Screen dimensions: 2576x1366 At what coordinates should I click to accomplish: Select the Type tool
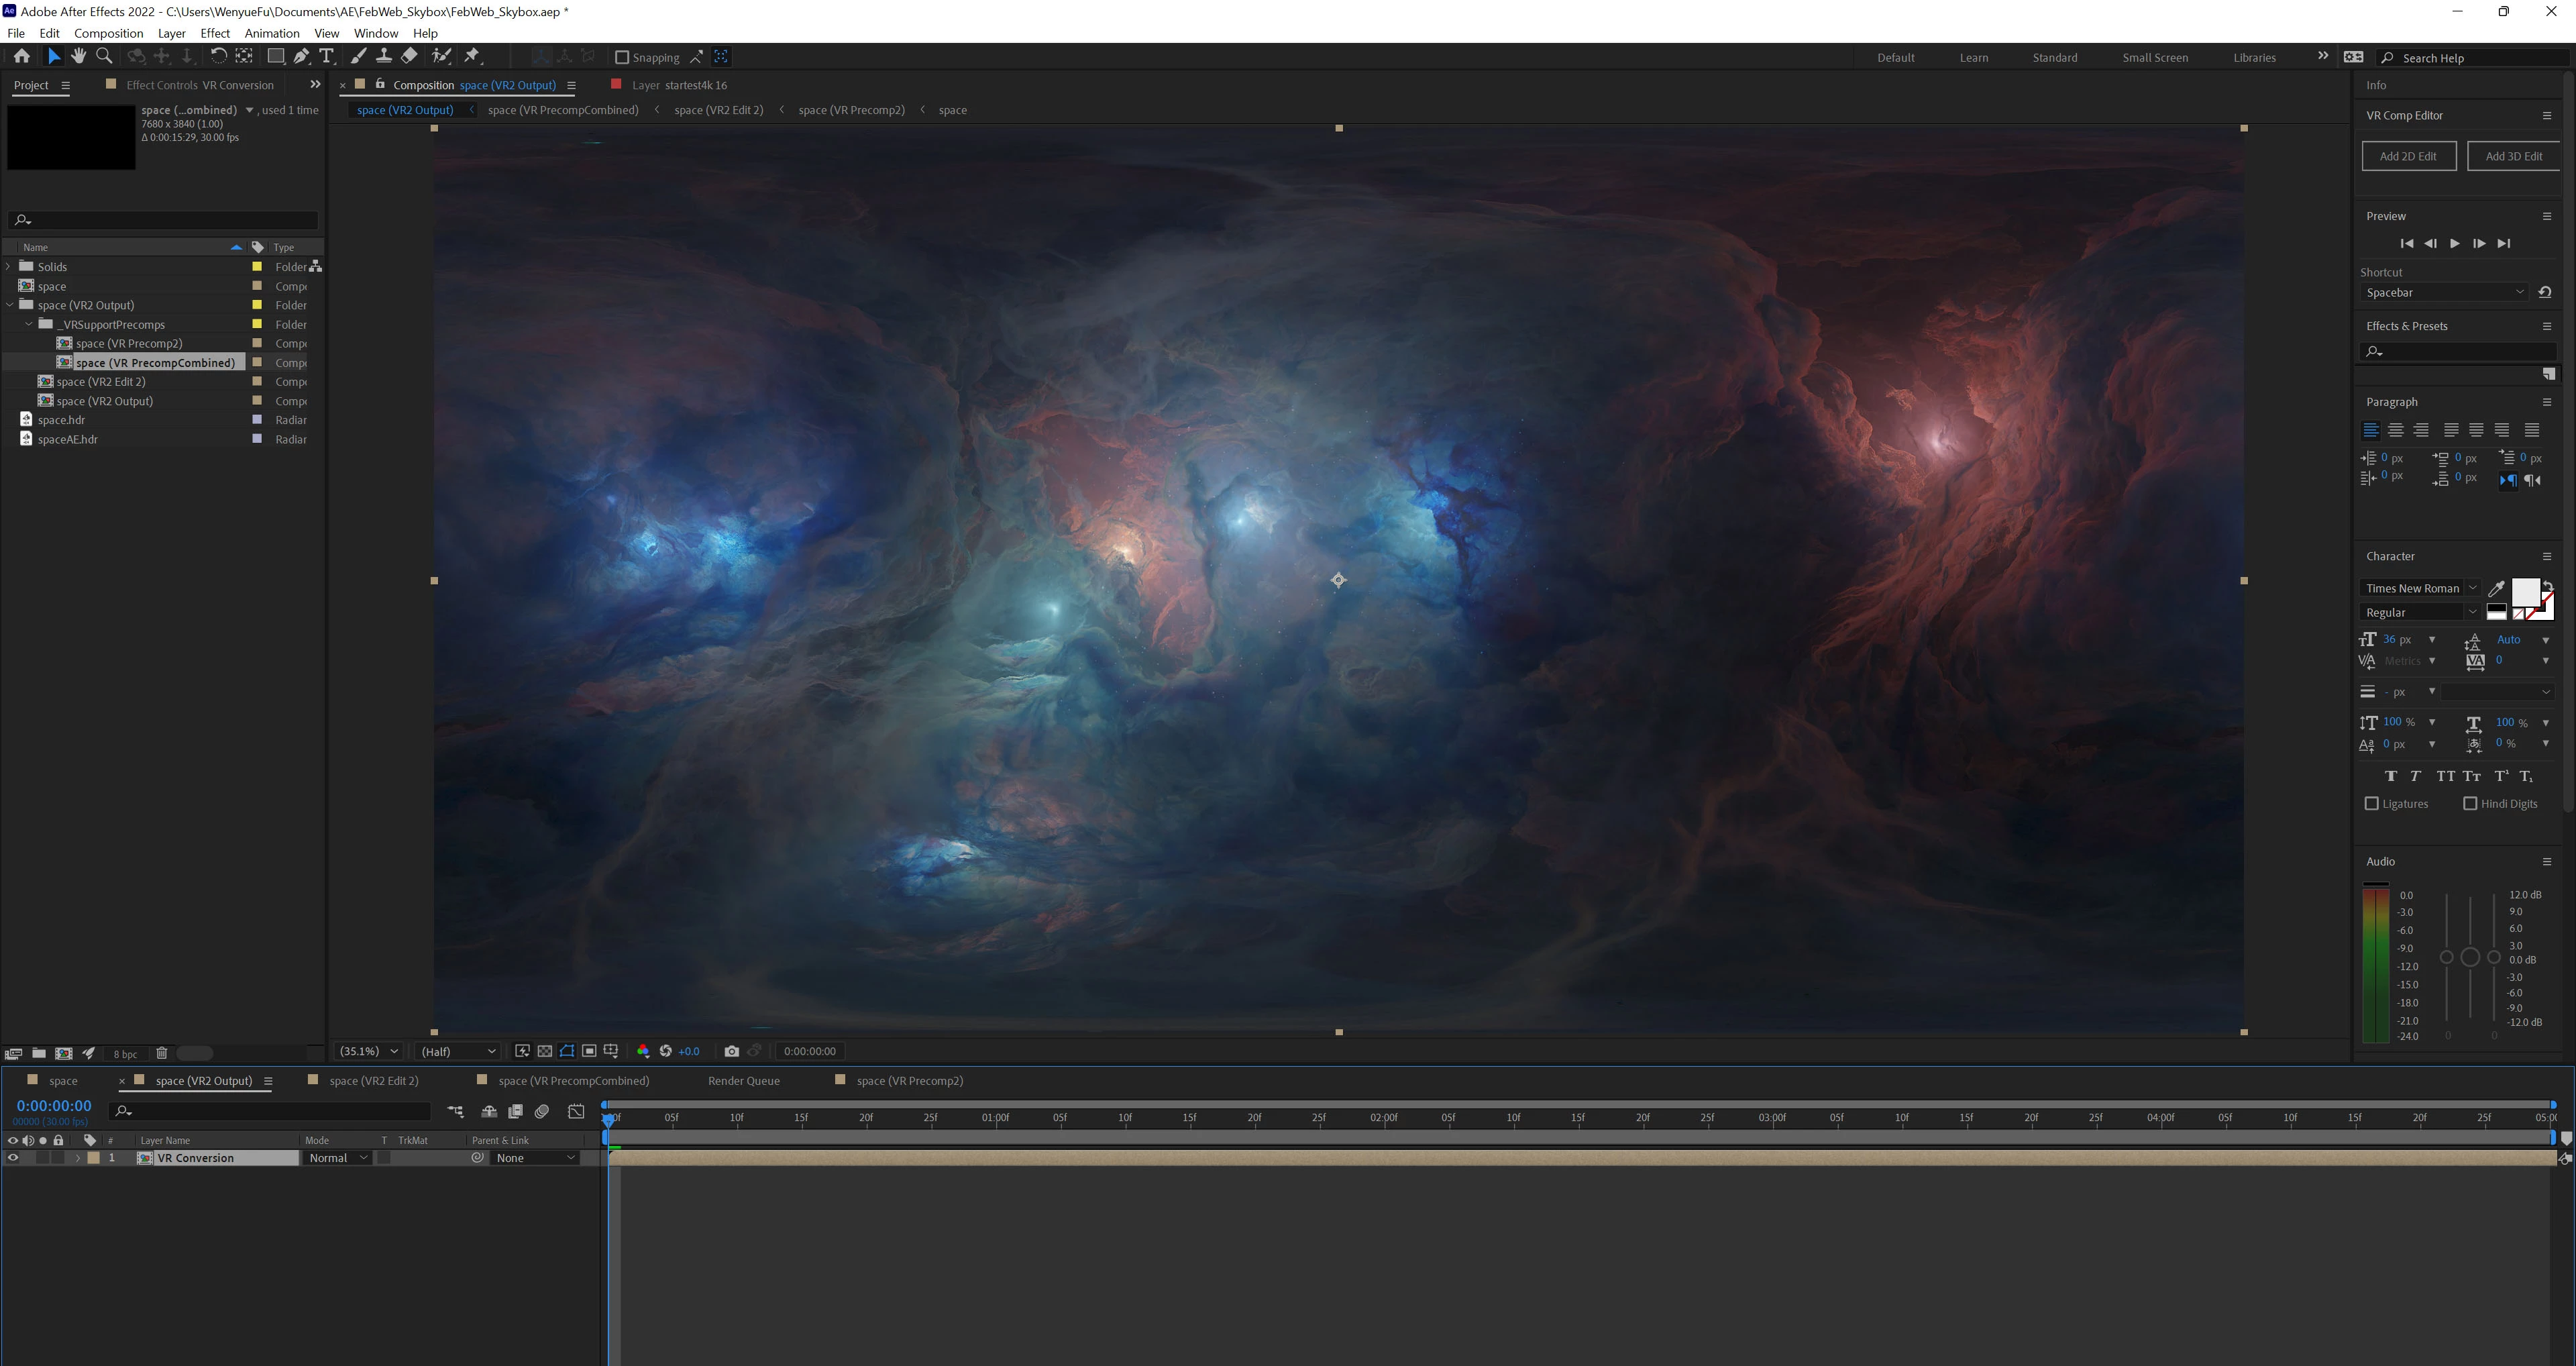click(326, 57)
